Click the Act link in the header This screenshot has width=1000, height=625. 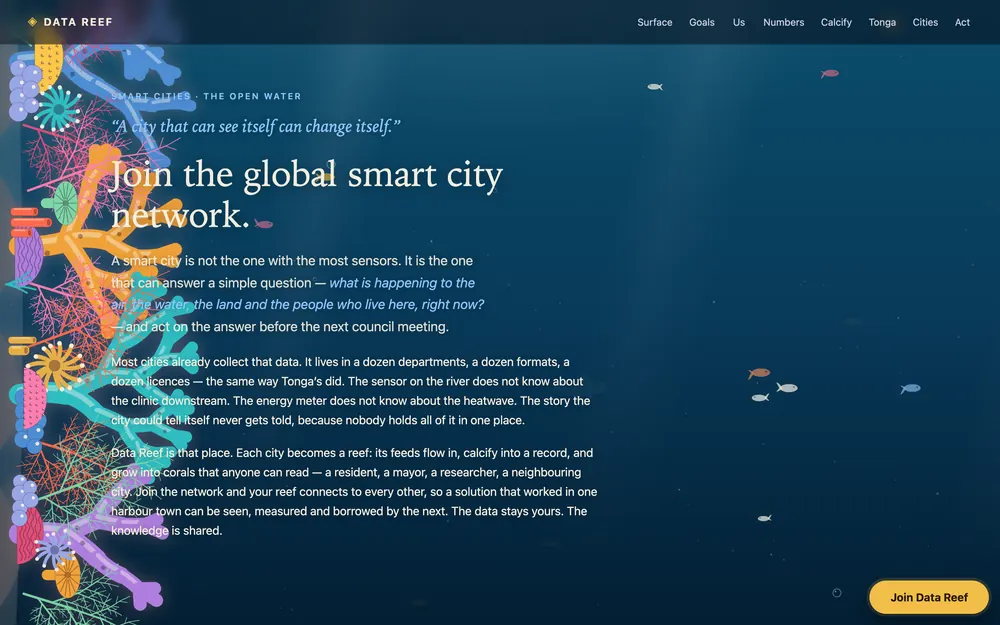[962, 22]
